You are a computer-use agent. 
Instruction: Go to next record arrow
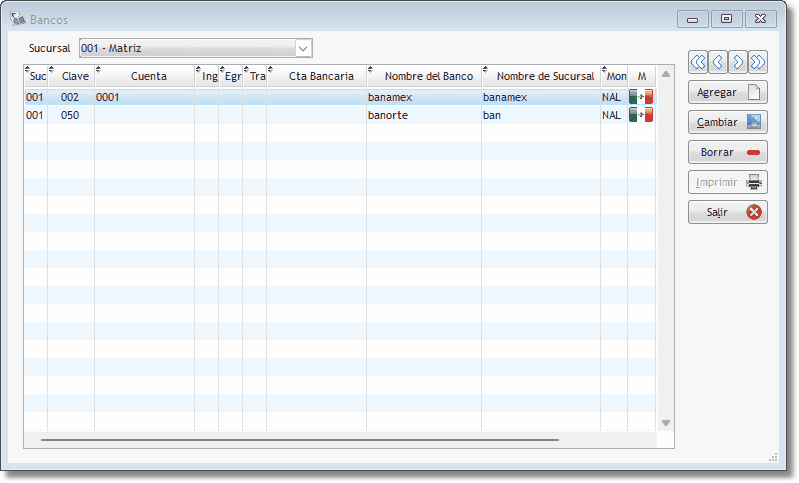tap(738, 62)
